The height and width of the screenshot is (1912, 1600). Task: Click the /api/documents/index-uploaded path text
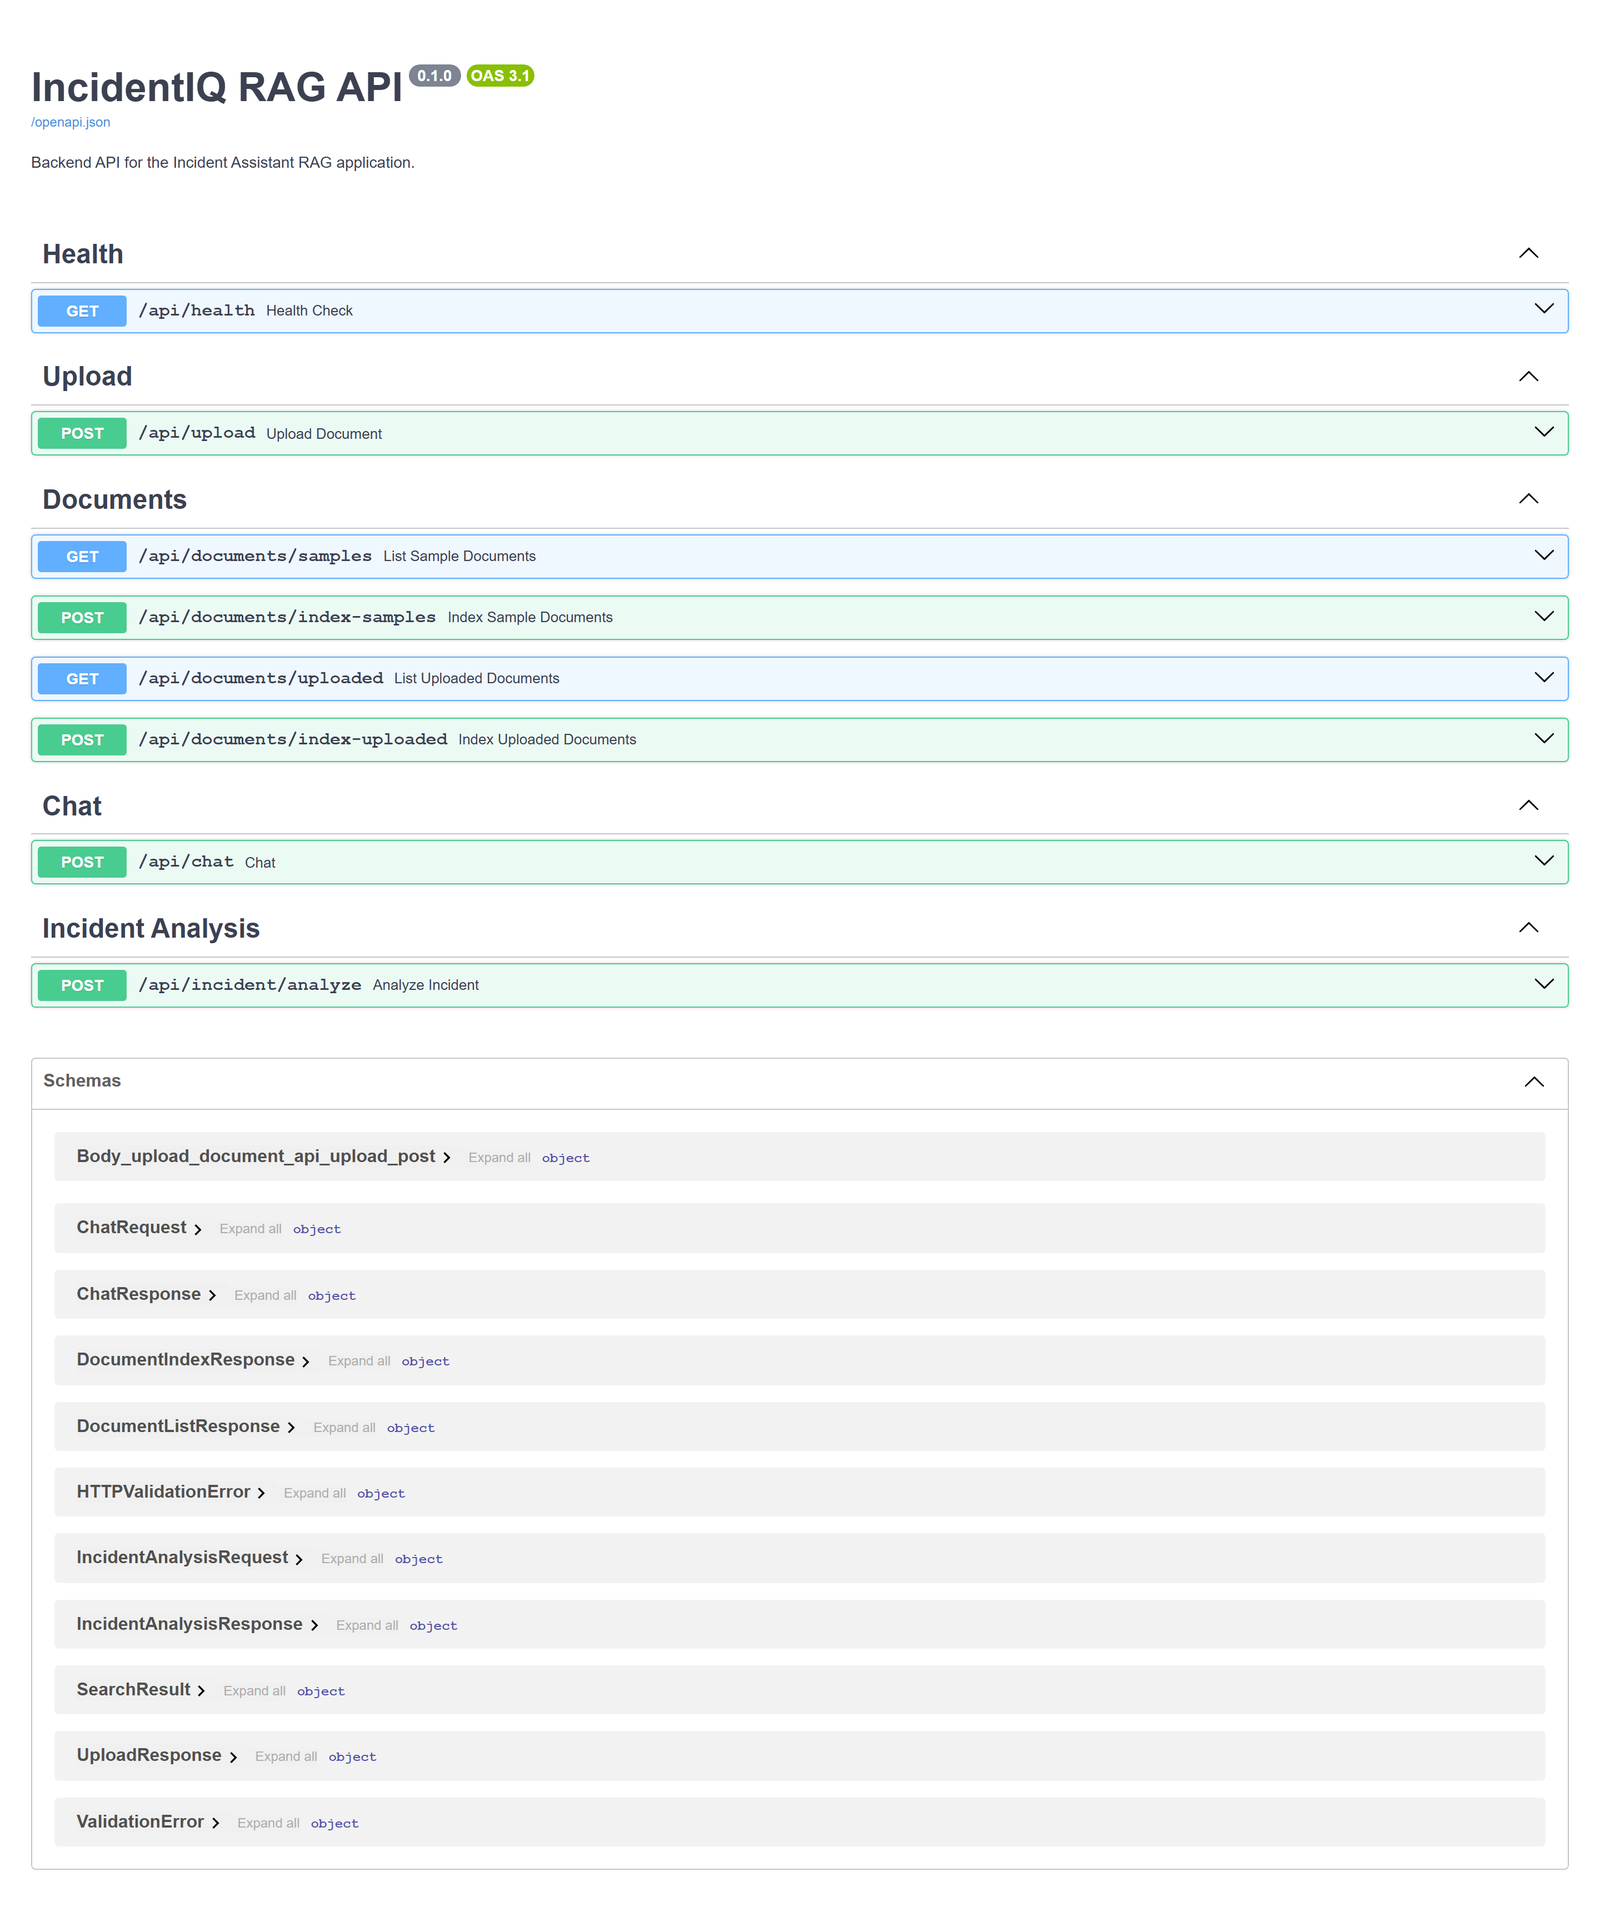pos(293,739)
